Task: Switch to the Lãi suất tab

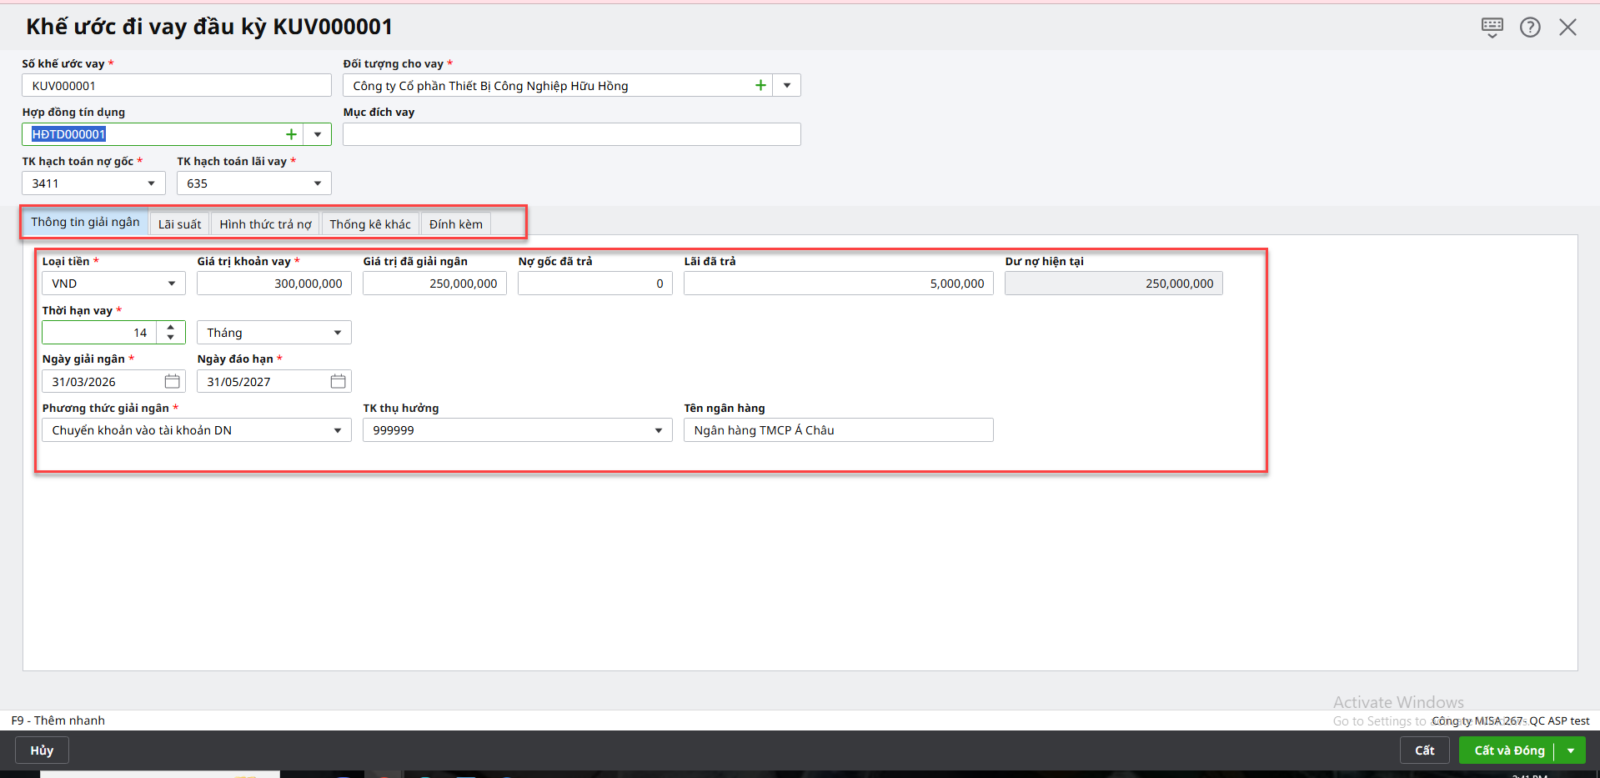Action: pos(179,224)
